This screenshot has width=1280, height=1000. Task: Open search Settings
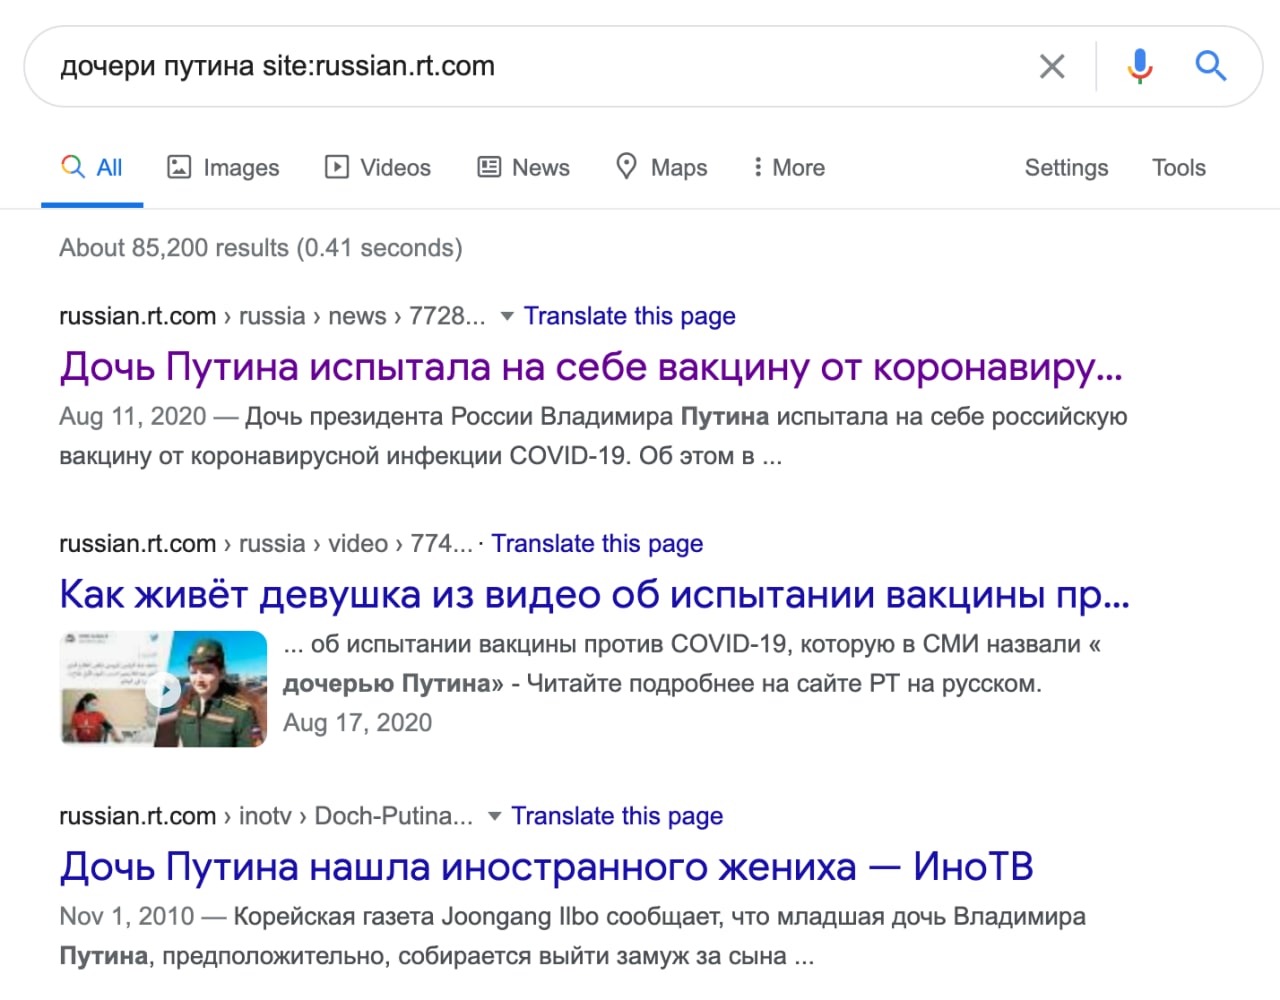point(1066,168)
